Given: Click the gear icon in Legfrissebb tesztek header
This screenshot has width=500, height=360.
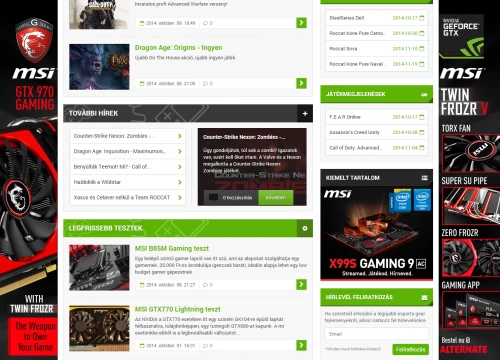Looking at the screenshot, I should coord(305,228).
